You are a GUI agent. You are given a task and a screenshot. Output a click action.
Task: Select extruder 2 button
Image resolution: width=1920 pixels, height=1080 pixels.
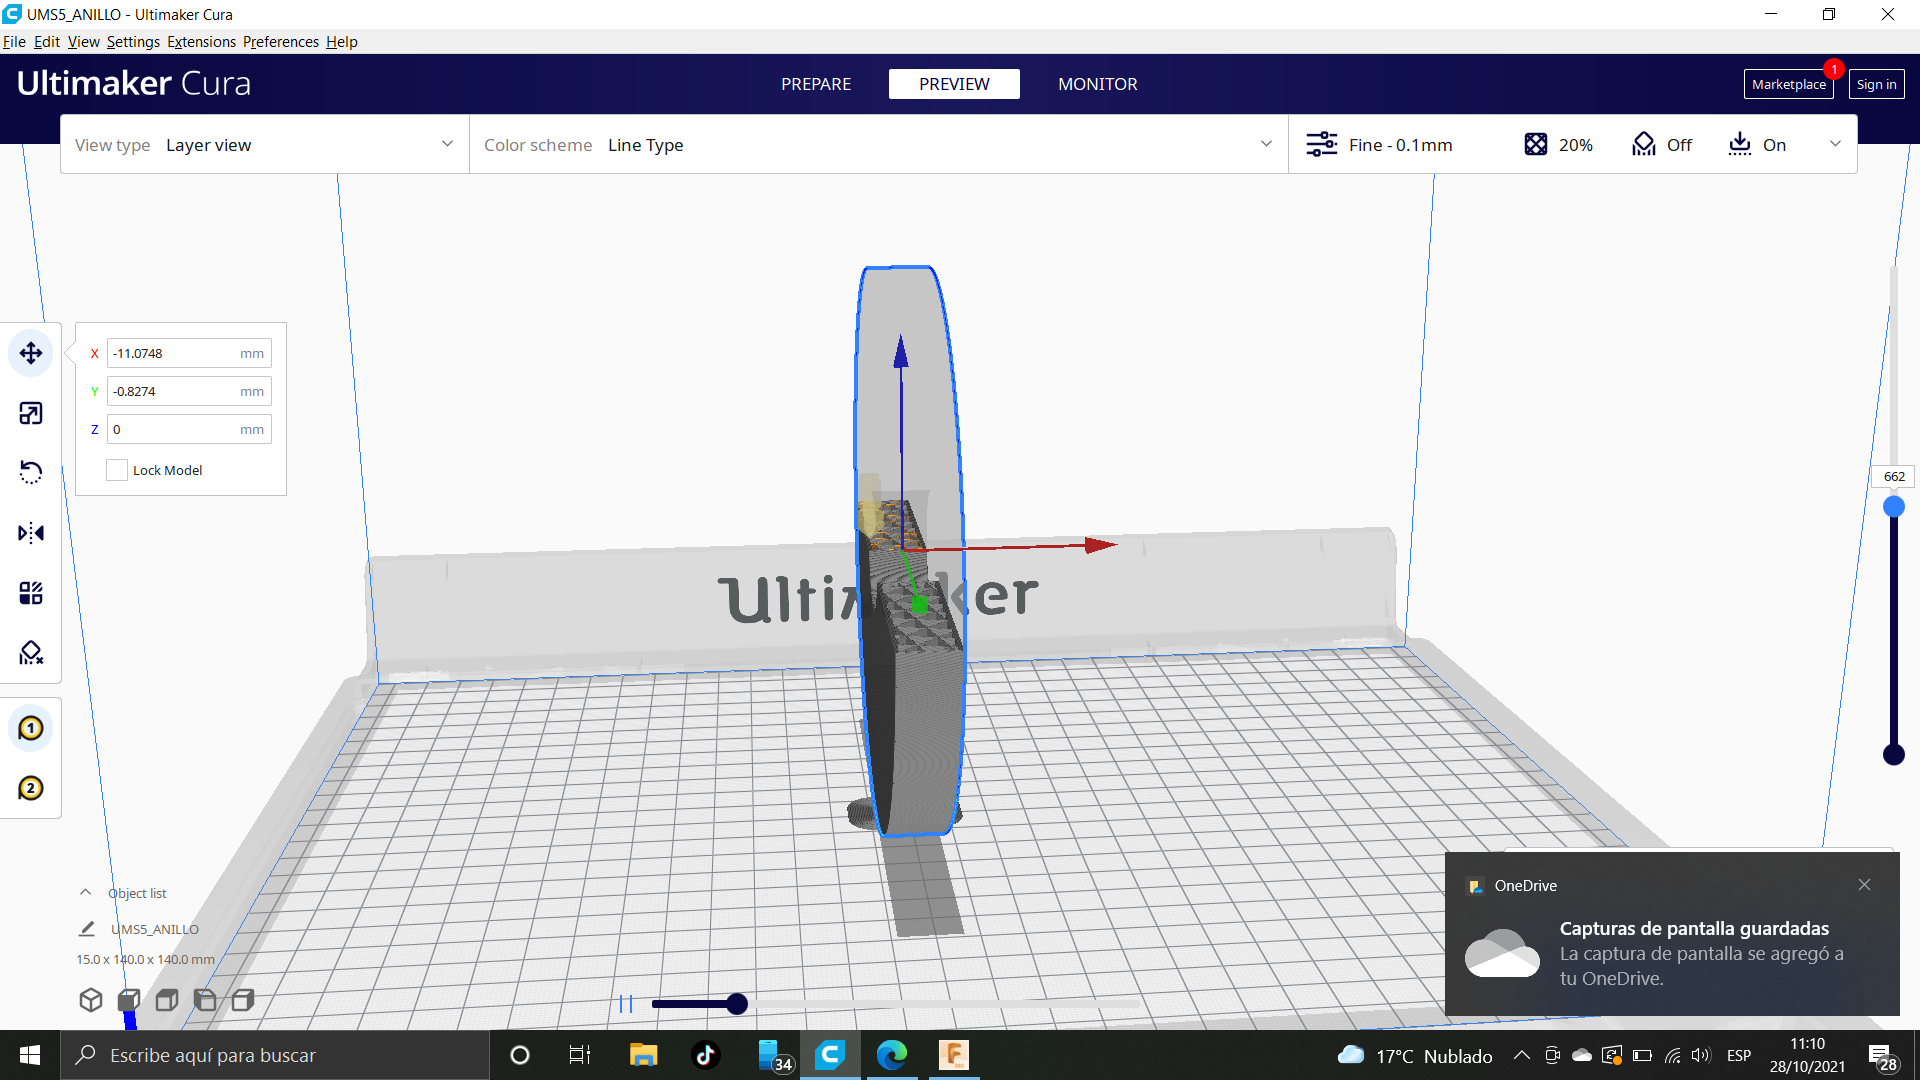tap(31, 788)
